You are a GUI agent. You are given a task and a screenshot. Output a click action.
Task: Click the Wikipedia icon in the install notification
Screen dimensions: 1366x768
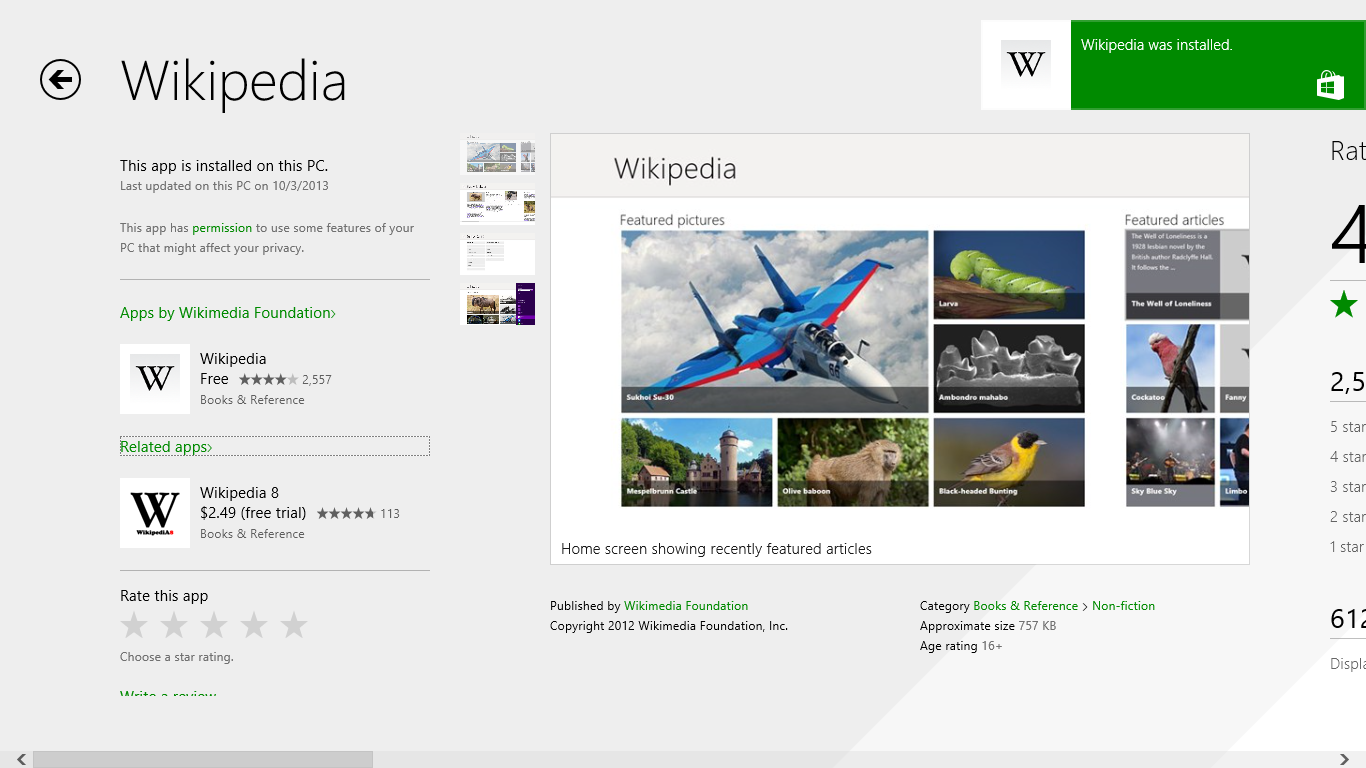1025,65
